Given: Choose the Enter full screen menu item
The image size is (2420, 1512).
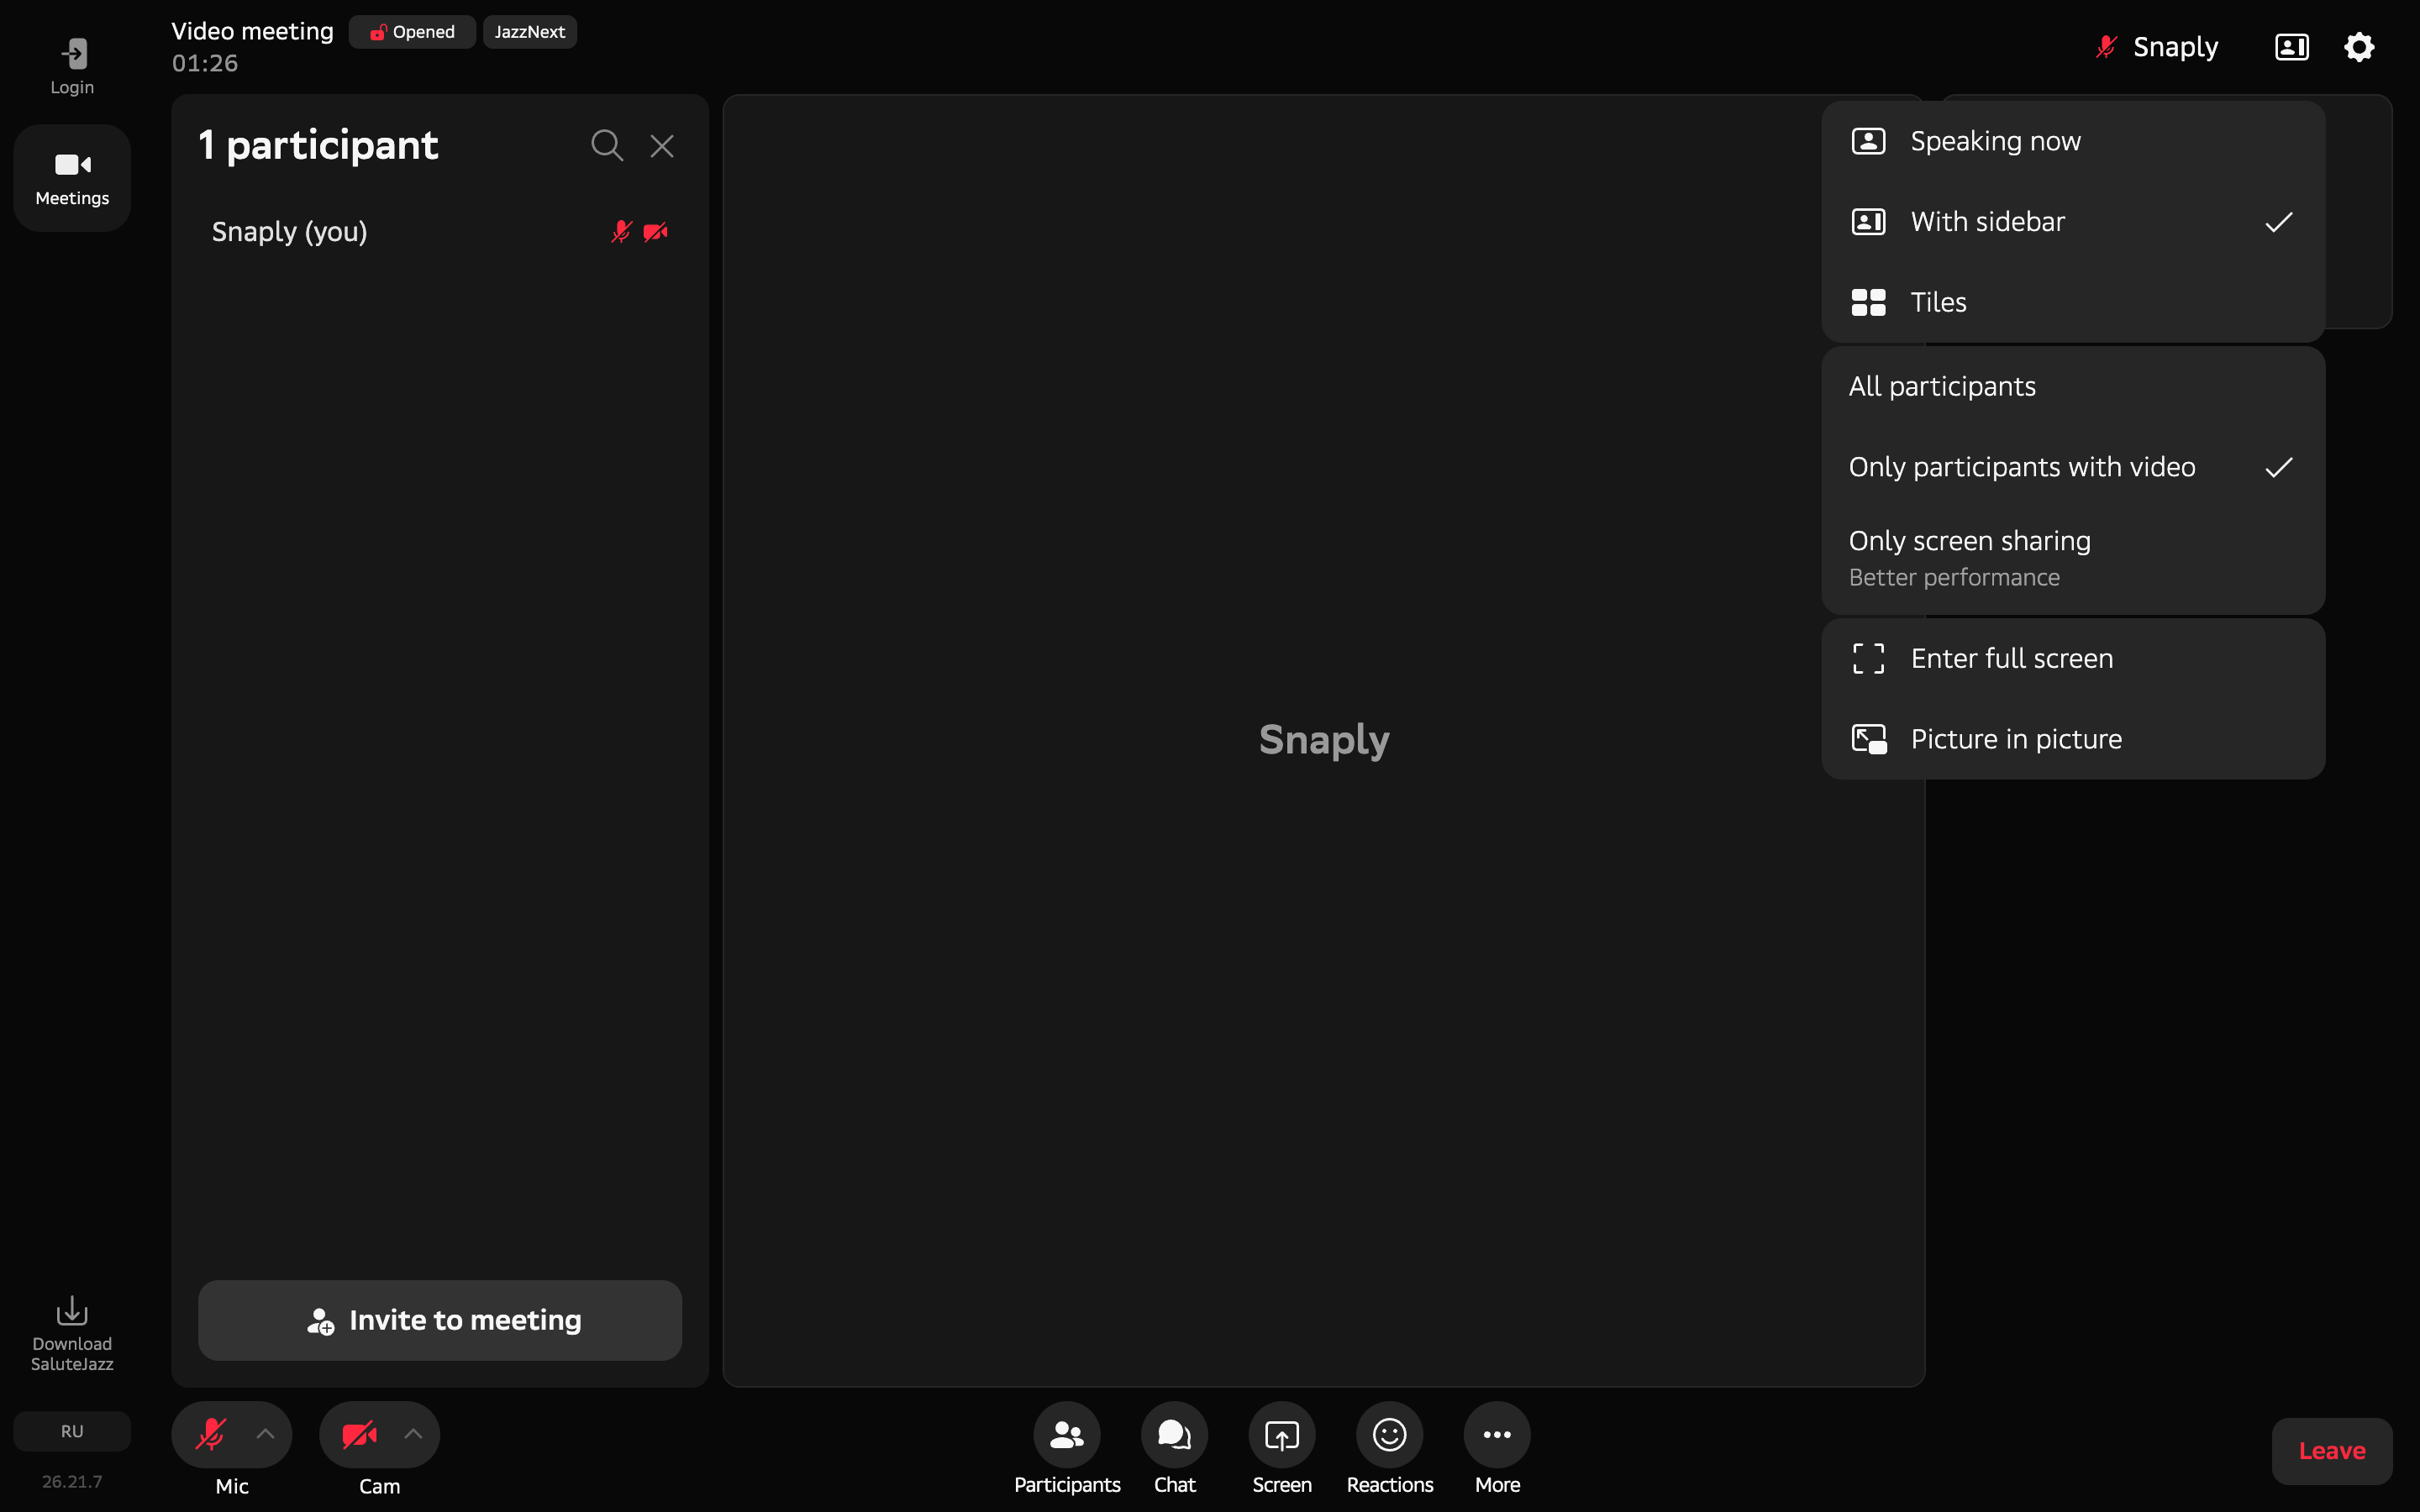Looking at the screenshot, I should [2073, 658].
